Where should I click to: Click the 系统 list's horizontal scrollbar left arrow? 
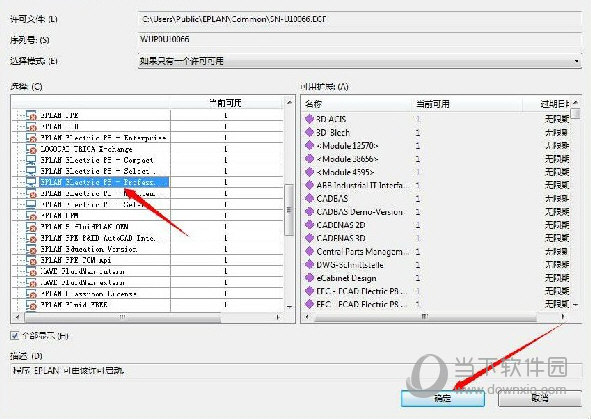17,317
